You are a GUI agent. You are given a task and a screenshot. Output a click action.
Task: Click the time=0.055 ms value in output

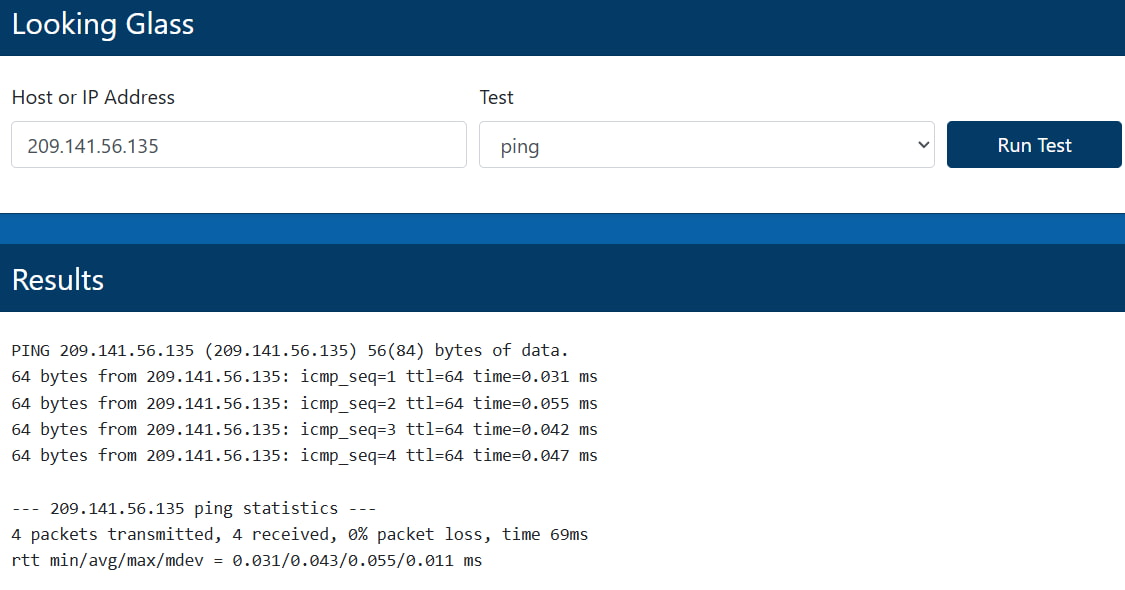click(x=535, y=403)
